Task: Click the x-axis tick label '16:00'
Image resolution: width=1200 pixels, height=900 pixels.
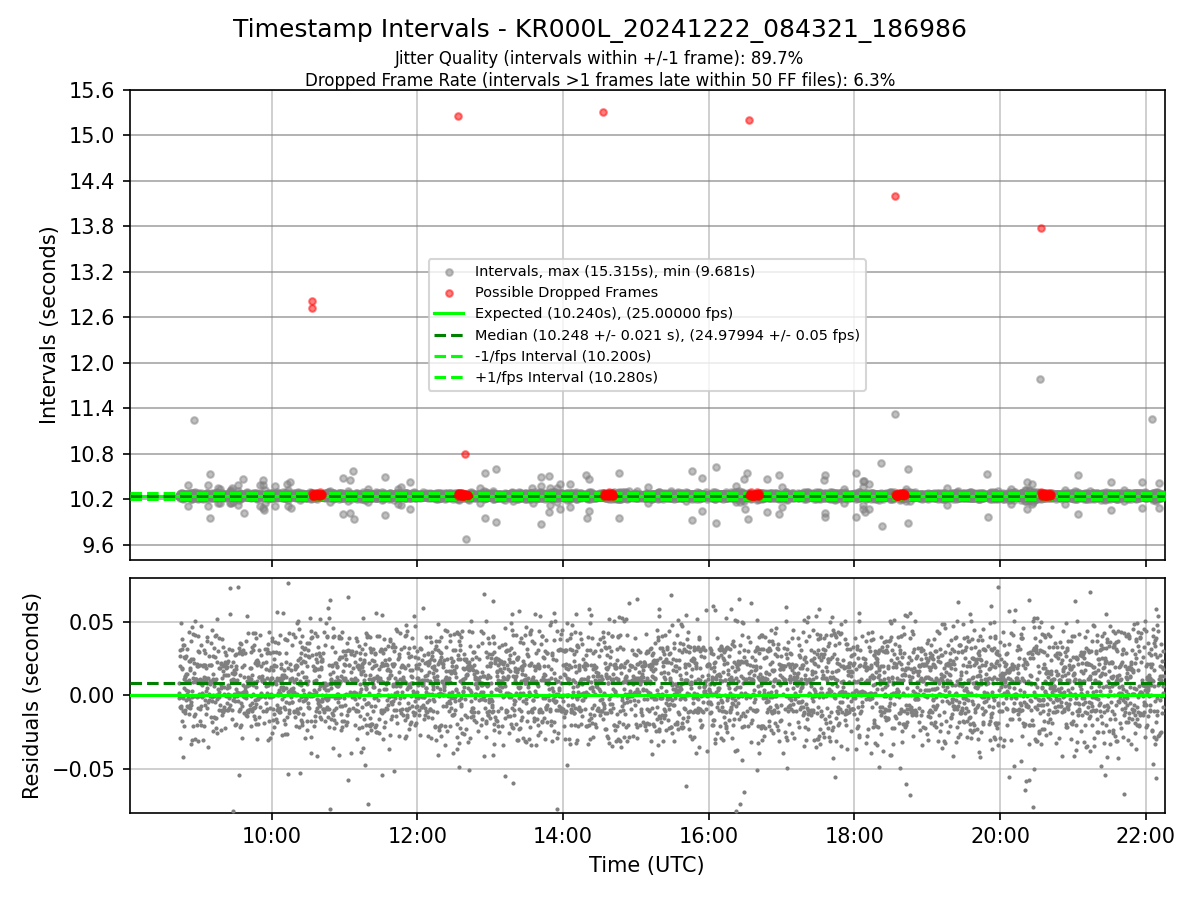Action: [708, 835]
